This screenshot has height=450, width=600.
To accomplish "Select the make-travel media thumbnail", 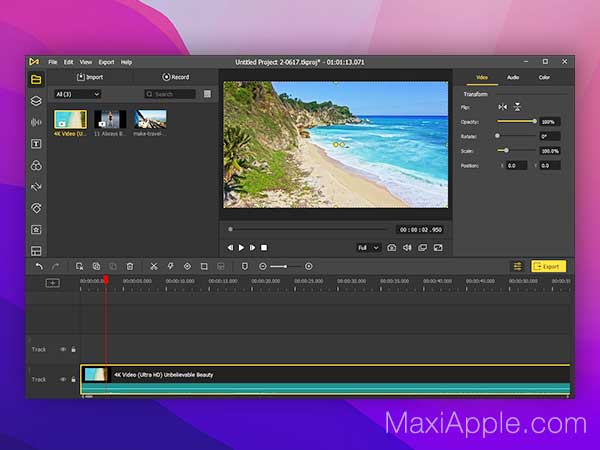I will (x=150, y=119).
